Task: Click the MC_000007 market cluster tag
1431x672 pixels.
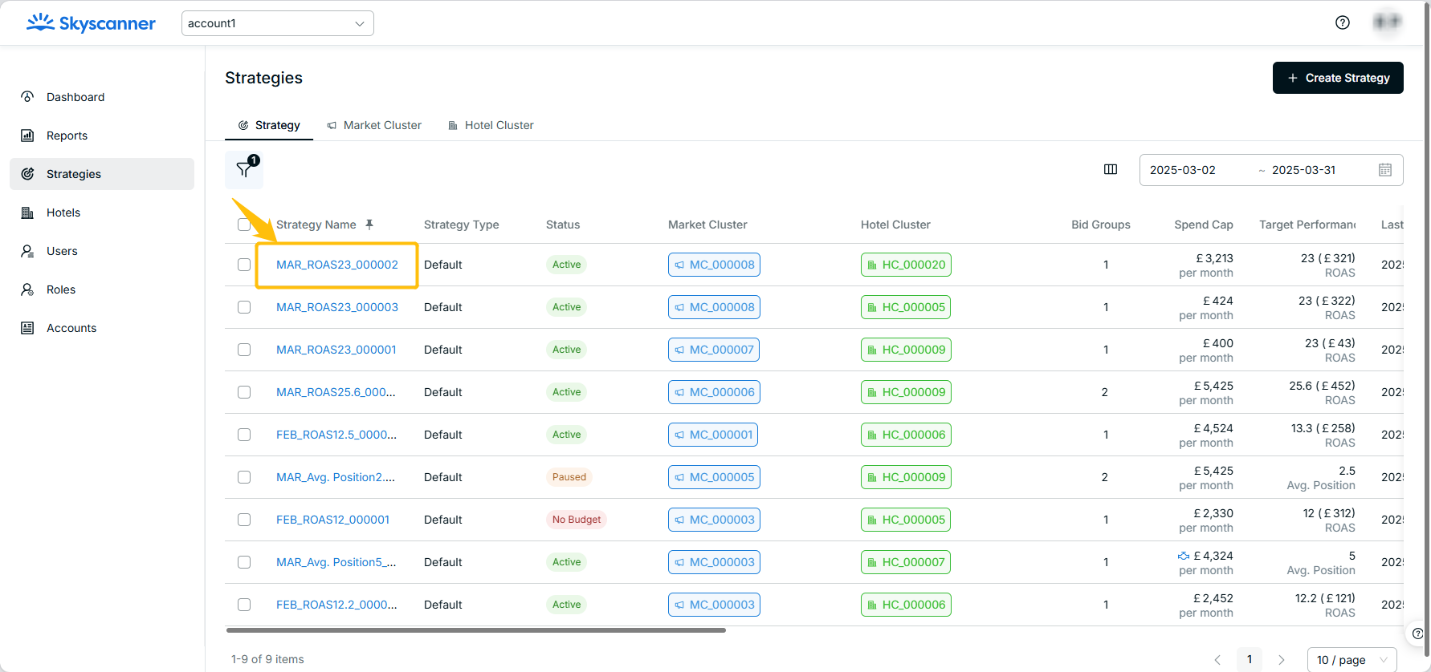Action: tap(714, 350)
